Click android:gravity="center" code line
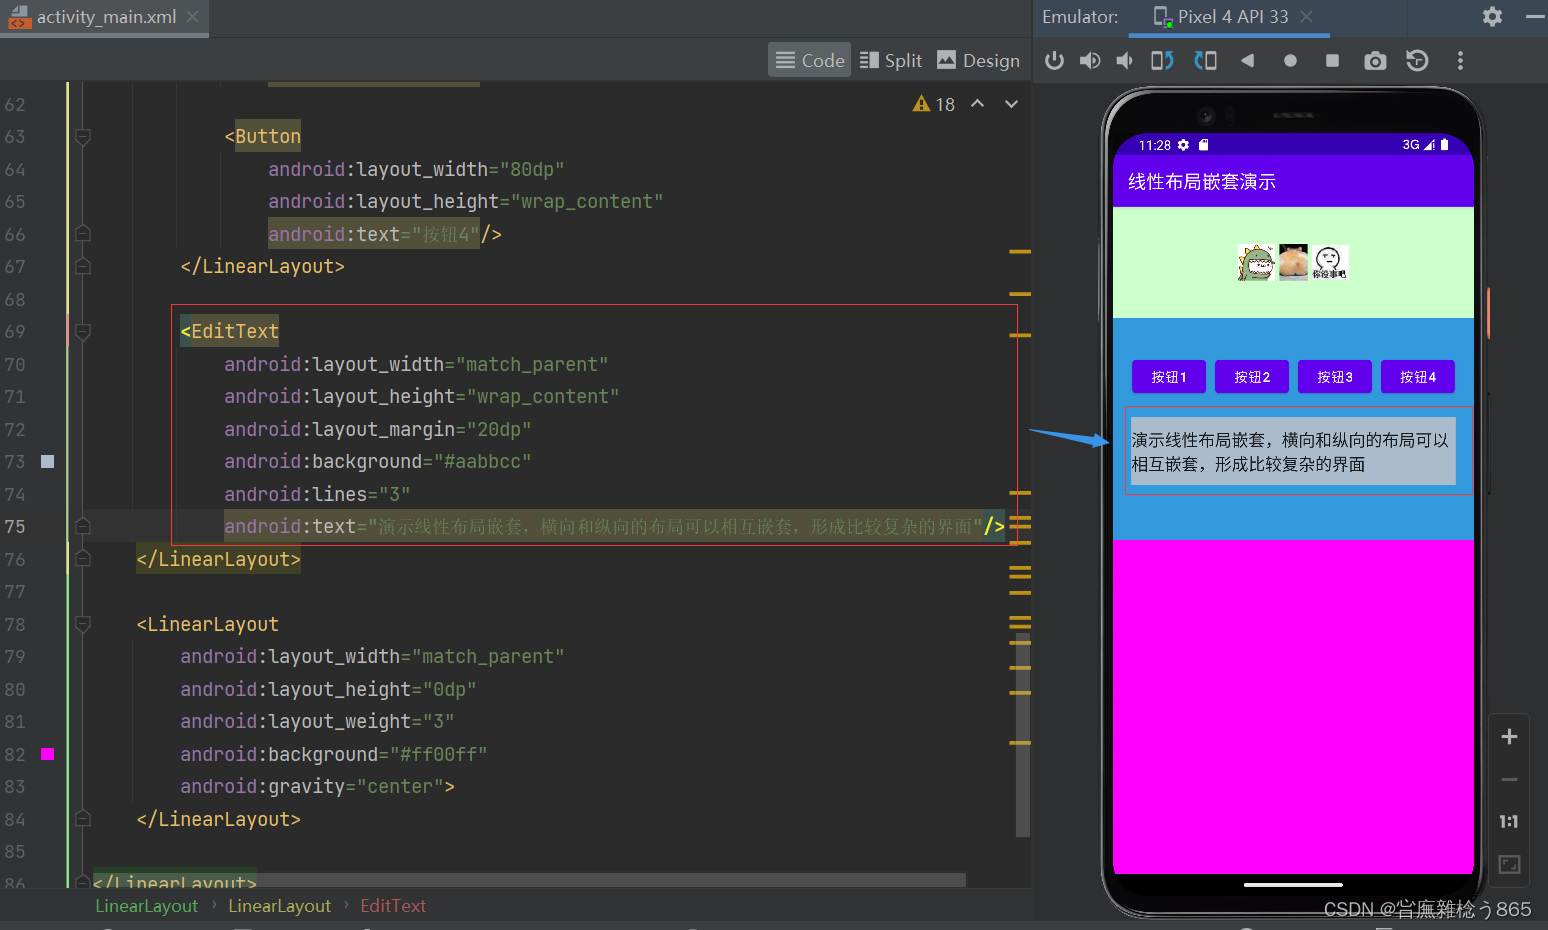1548x930 pixels. tap(317, 786)
